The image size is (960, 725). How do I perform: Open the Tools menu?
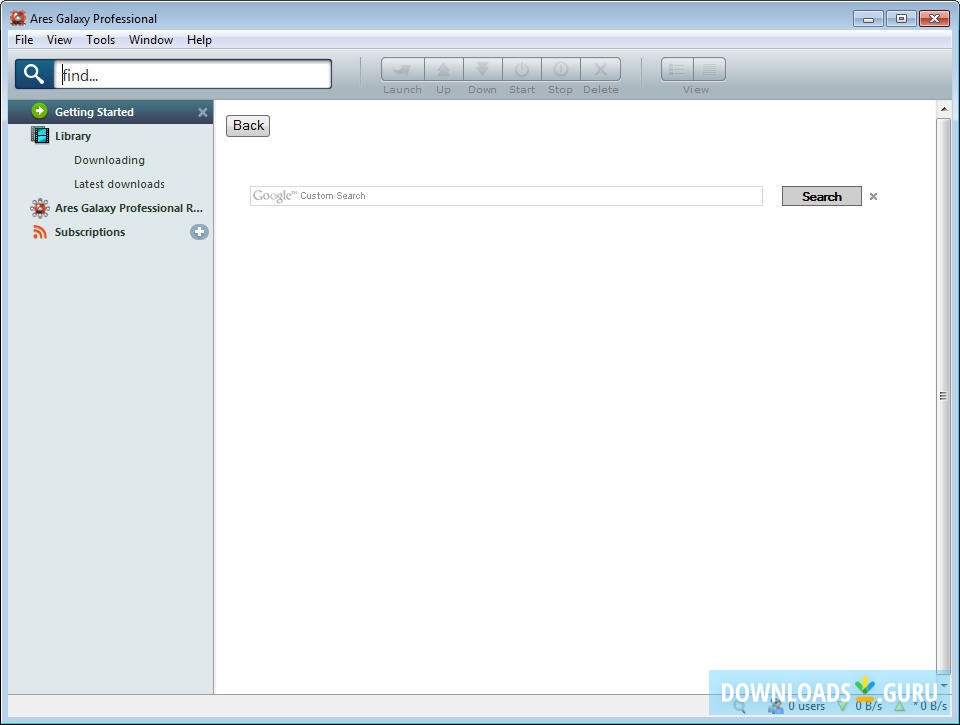(x=99, y=40)
